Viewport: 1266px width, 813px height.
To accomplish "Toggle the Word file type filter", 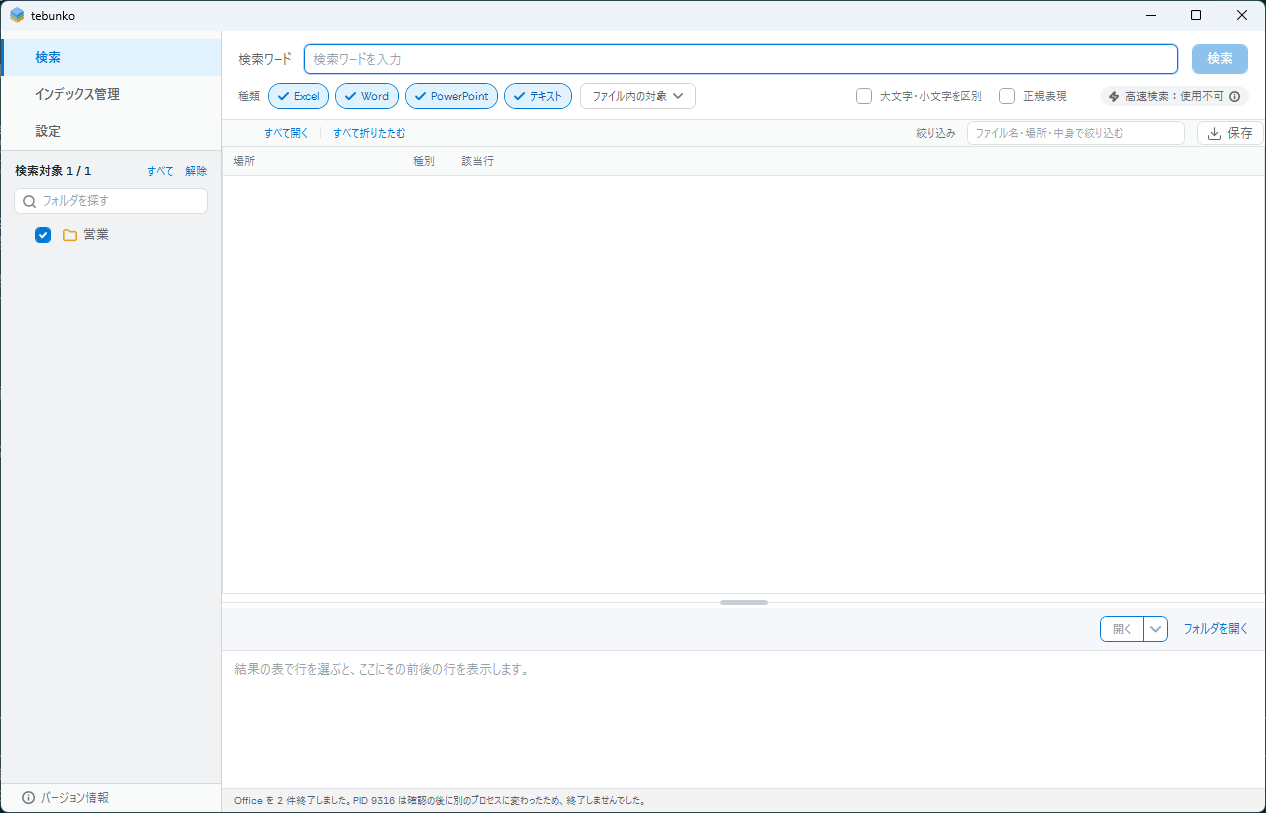I will click(367, 96).
